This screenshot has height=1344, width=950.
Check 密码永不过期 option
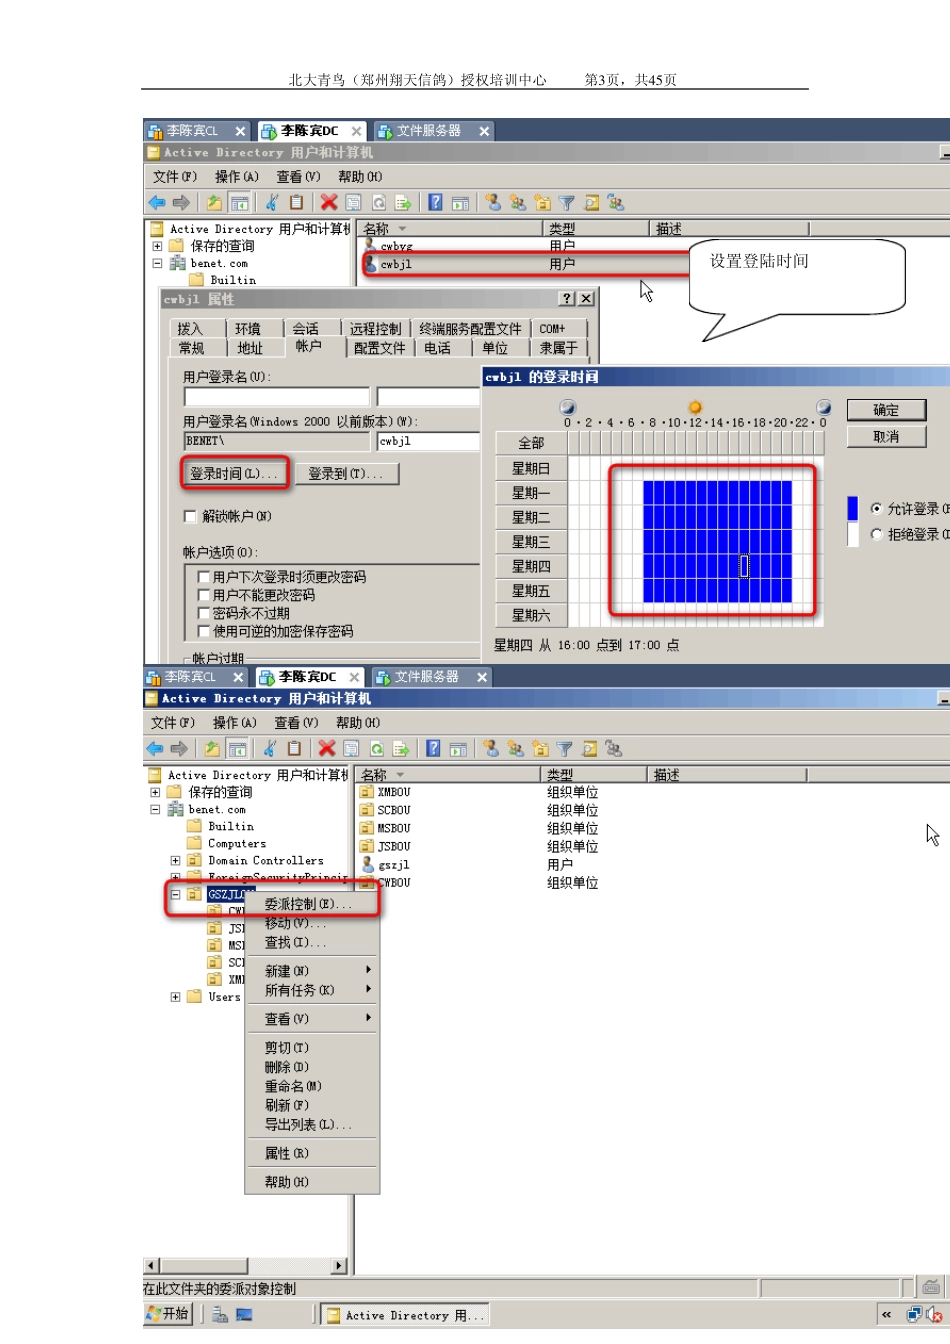(x=204, y=613)
